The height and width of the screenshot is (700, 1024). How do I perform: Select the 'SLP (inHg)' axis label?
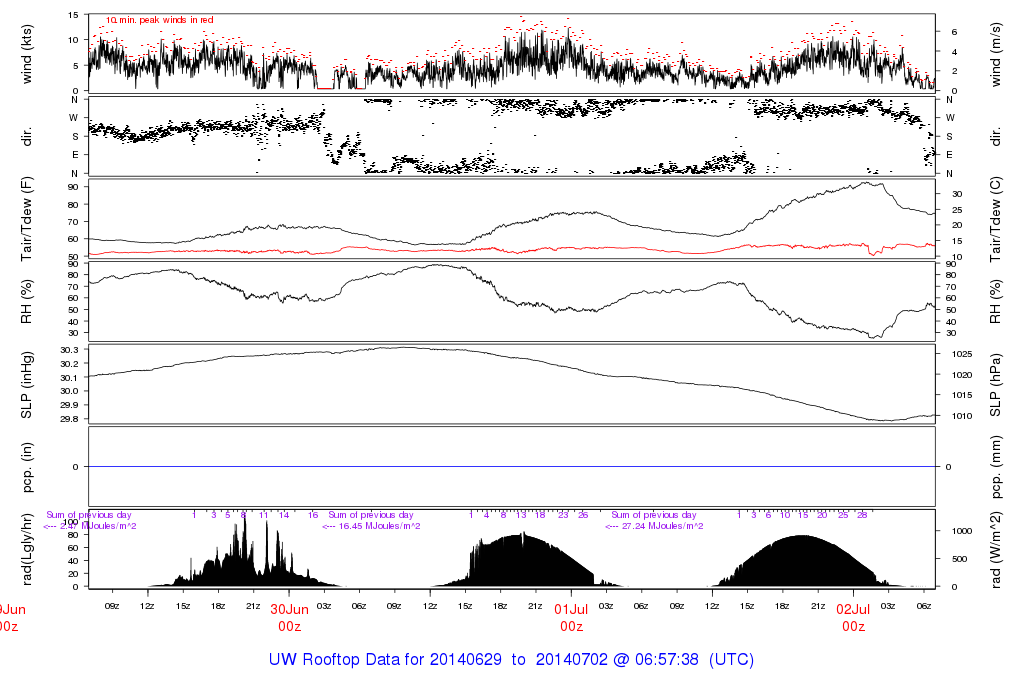(x=27, y=385)
